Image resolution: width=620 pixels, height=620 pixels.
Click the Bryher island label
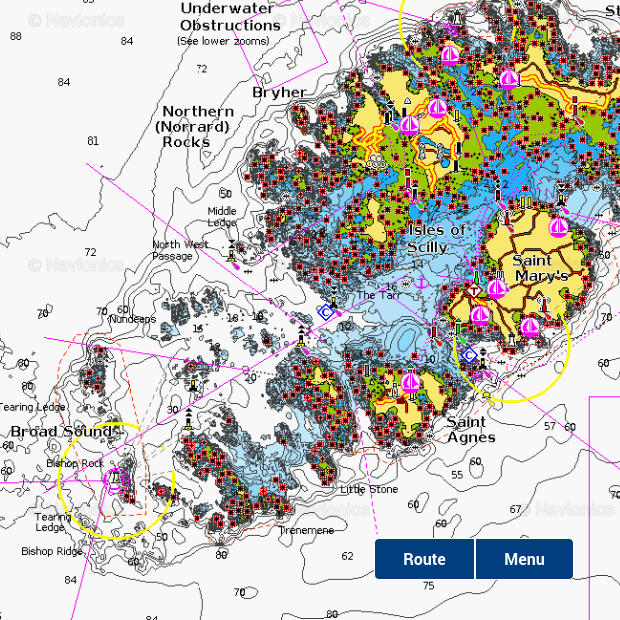click(279, 92)
